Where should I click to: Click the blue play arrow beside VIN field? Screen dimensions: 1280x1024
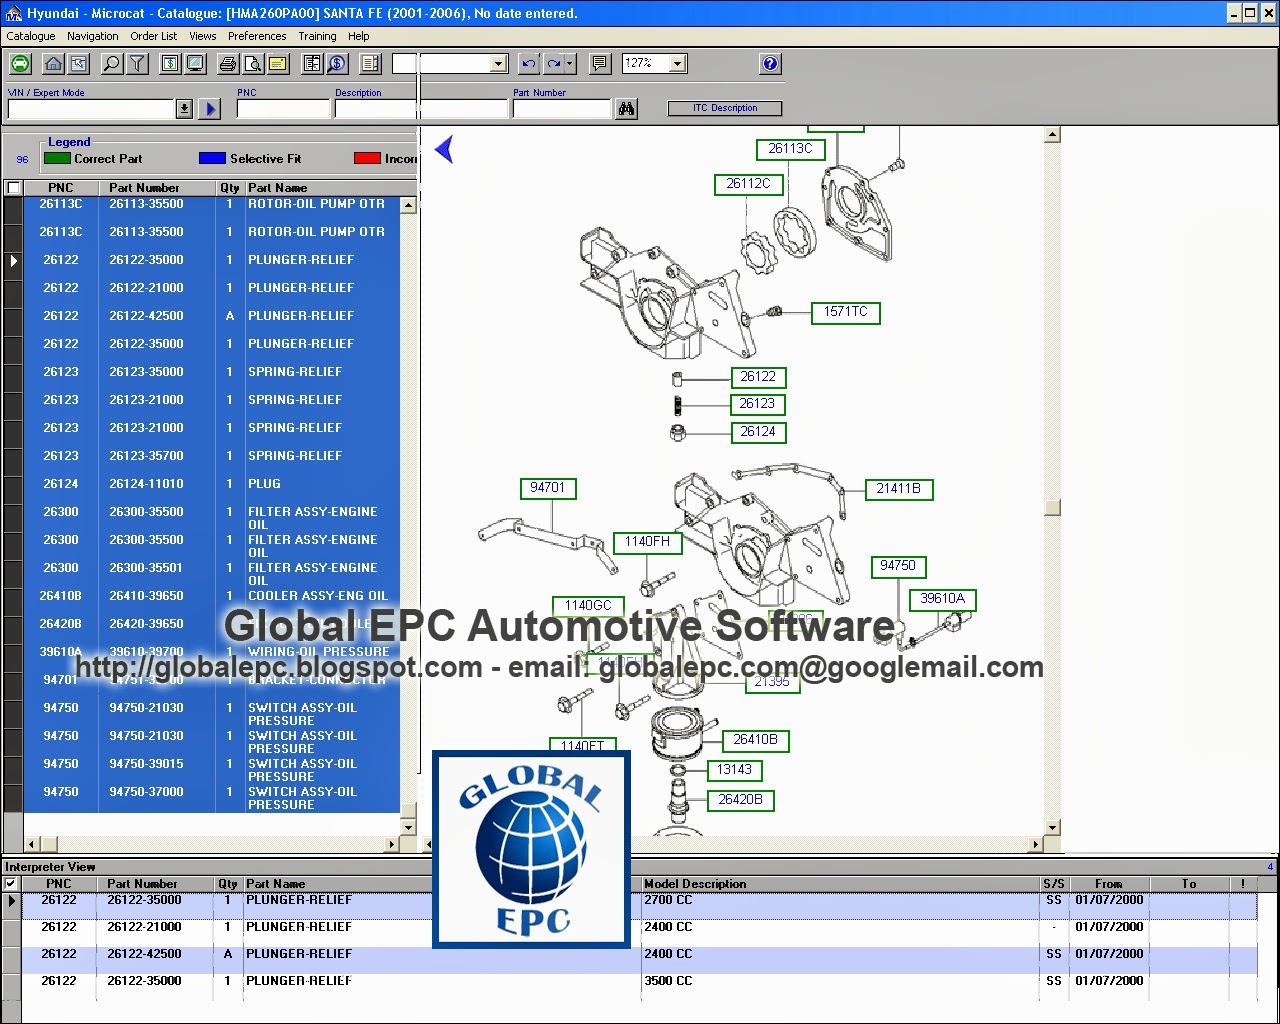(x=209, y=108)
